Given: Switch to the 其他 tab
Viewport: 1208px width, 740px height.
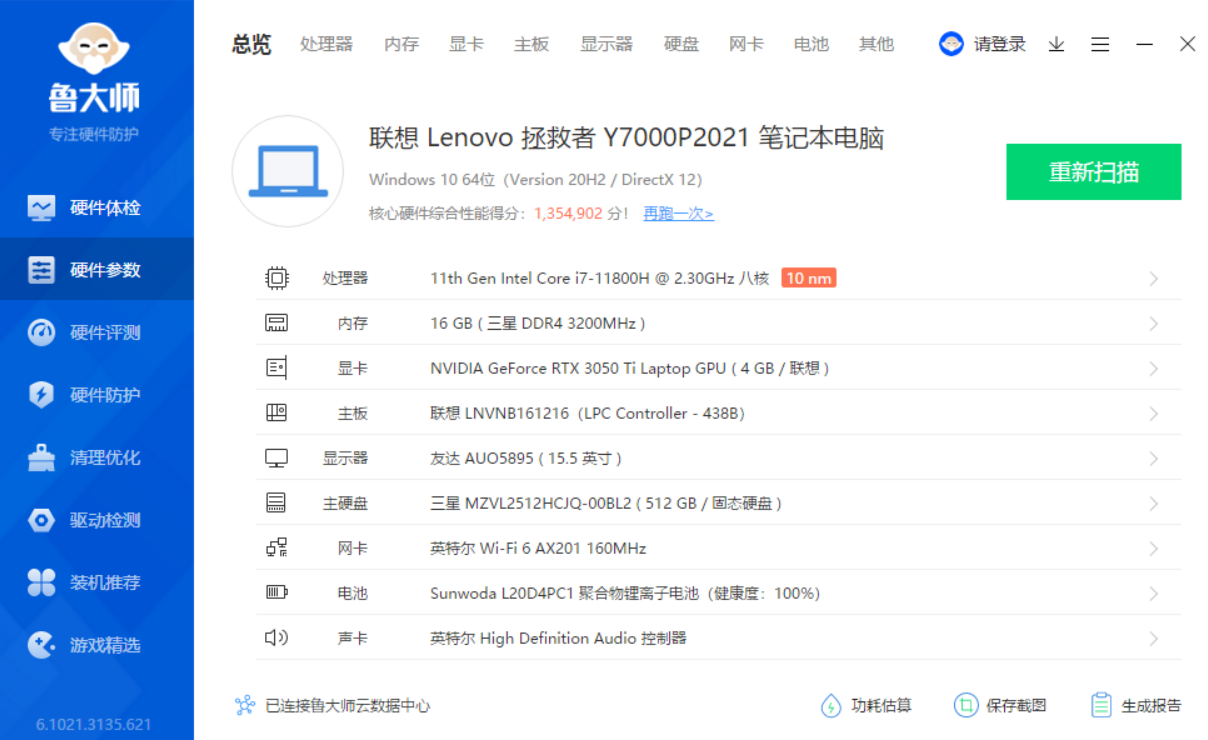Looking at the screenshot, I should point(876,44).
